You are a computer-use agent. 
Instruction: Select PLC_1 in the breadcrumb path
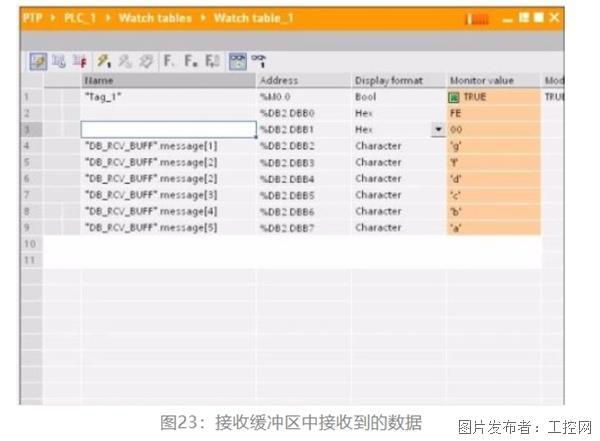(81, 18)
